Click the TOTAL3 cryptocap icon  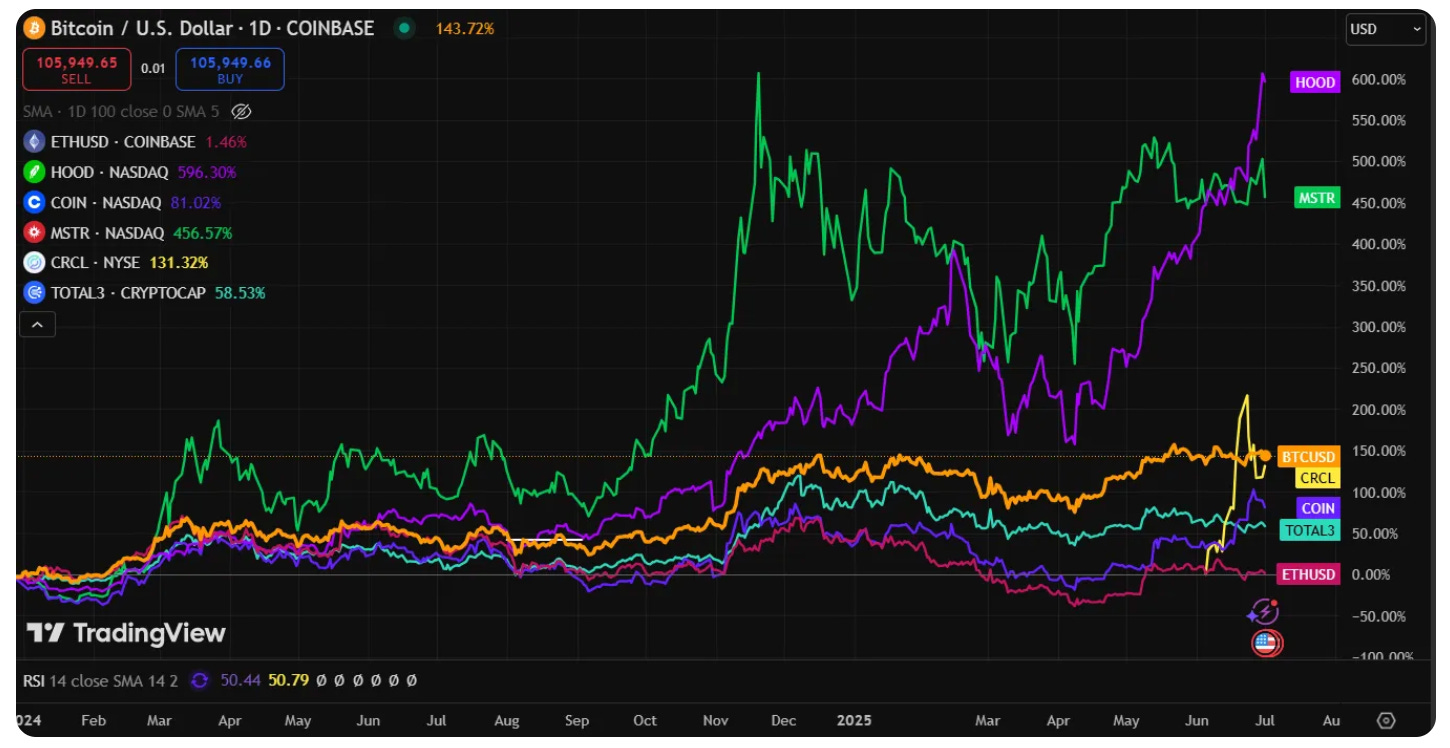point(35,293)
